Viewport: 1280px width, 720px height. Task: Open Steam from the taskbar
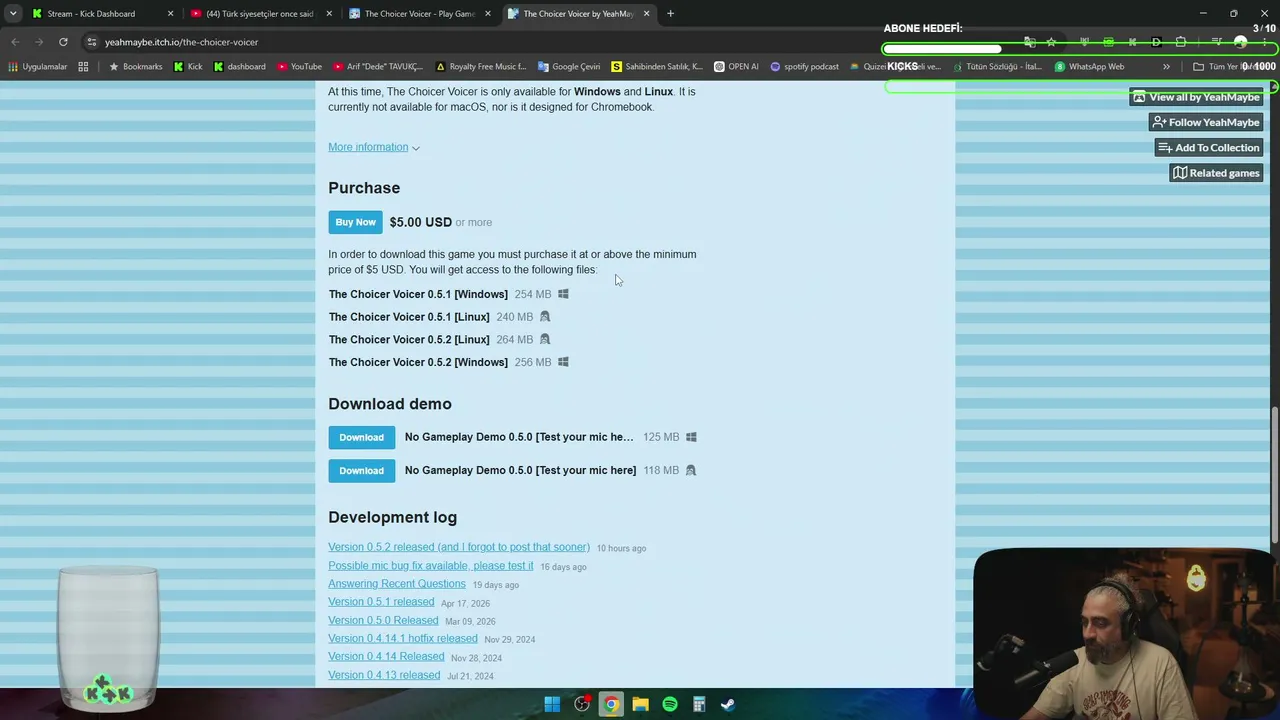728,704
